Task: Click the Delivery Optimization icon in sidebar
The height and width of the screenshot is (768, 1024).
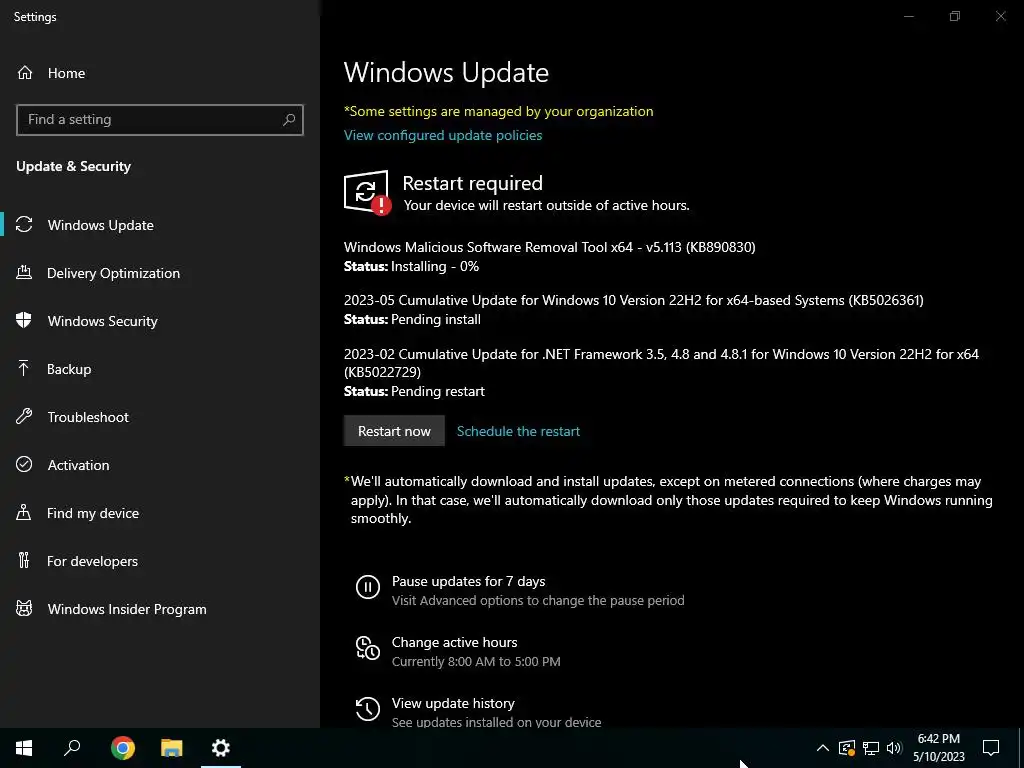Action: pos(24,273)
